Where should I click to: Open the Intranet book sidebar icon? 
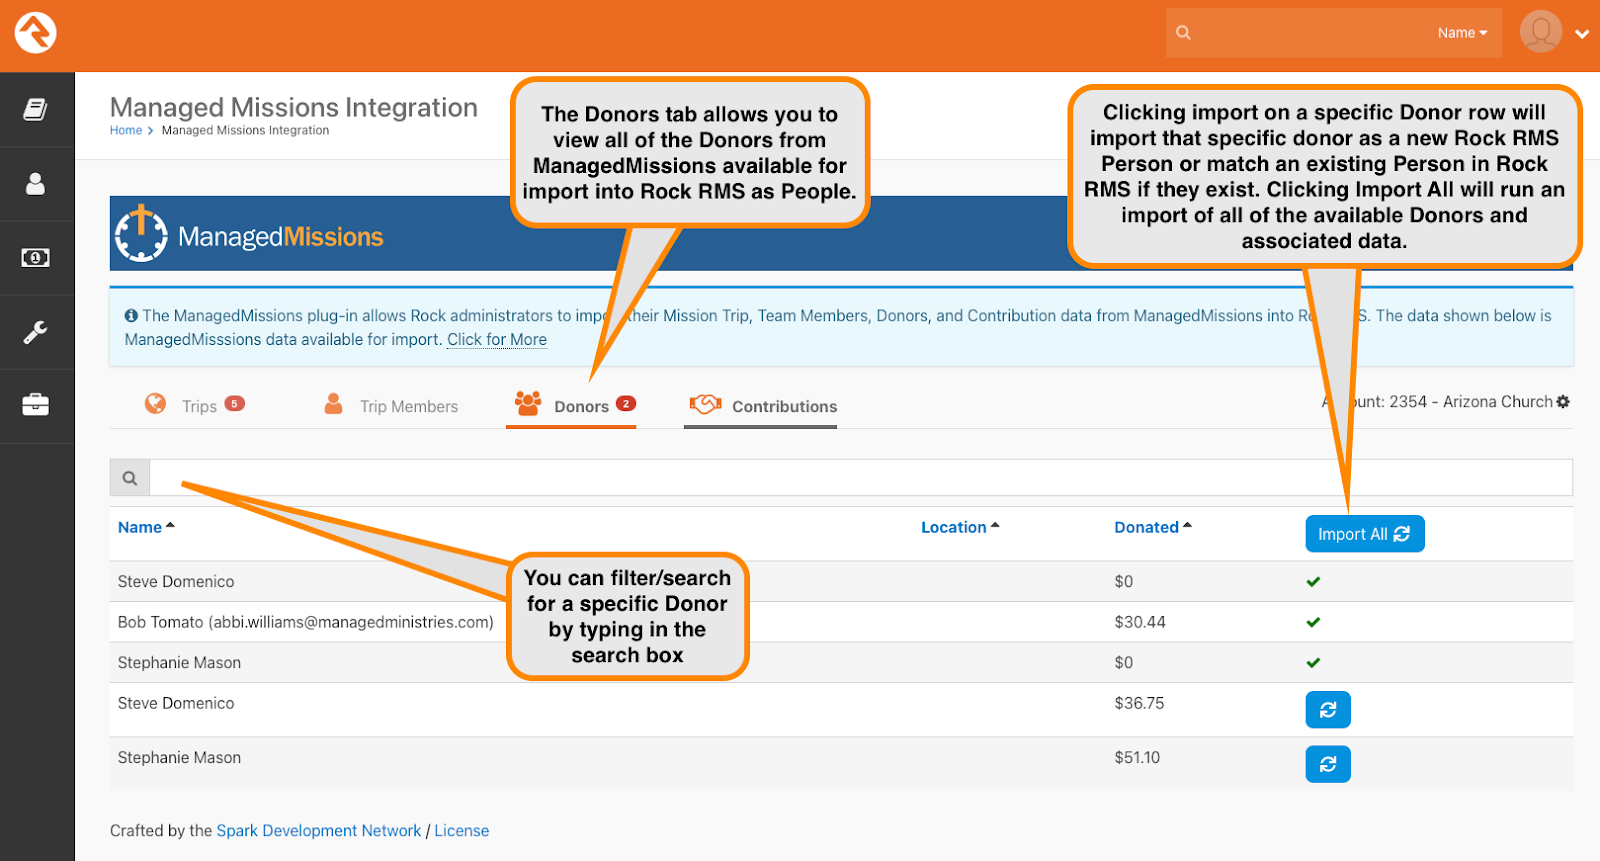tap(36, 110)
